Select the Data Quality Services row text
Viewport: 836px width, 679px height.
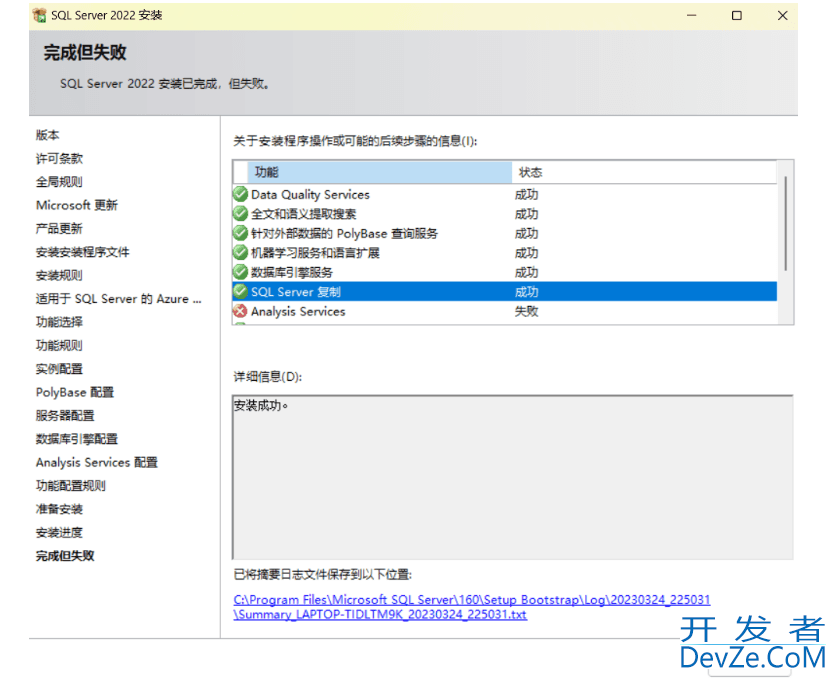tap(310, 195)
